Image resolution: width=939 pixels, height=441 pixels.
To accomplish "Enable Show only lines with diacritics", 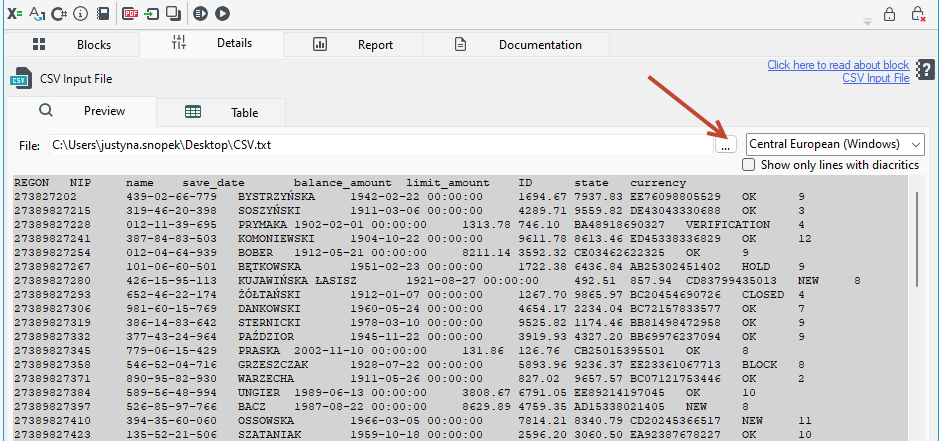I will [x=748, y=165].
